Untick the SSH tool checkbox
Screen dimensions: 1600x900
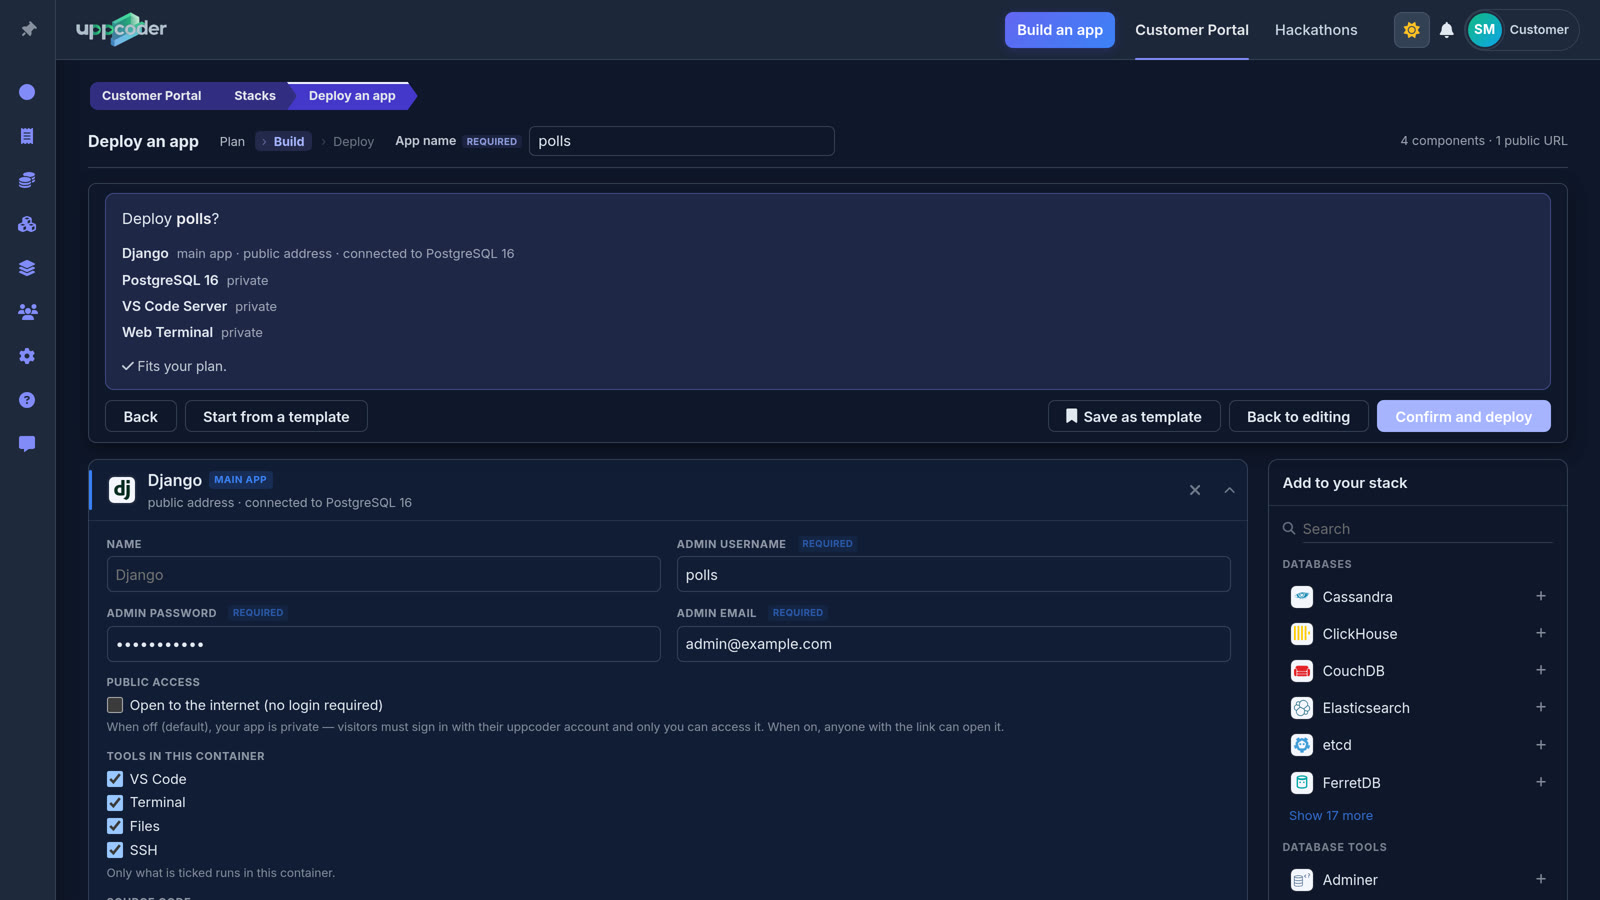click(x=115, y=850)
